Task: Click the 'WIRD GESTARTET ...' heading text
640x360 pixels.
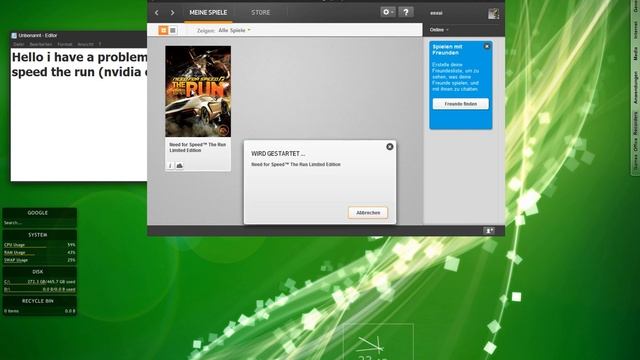Action: coord(278,154)
